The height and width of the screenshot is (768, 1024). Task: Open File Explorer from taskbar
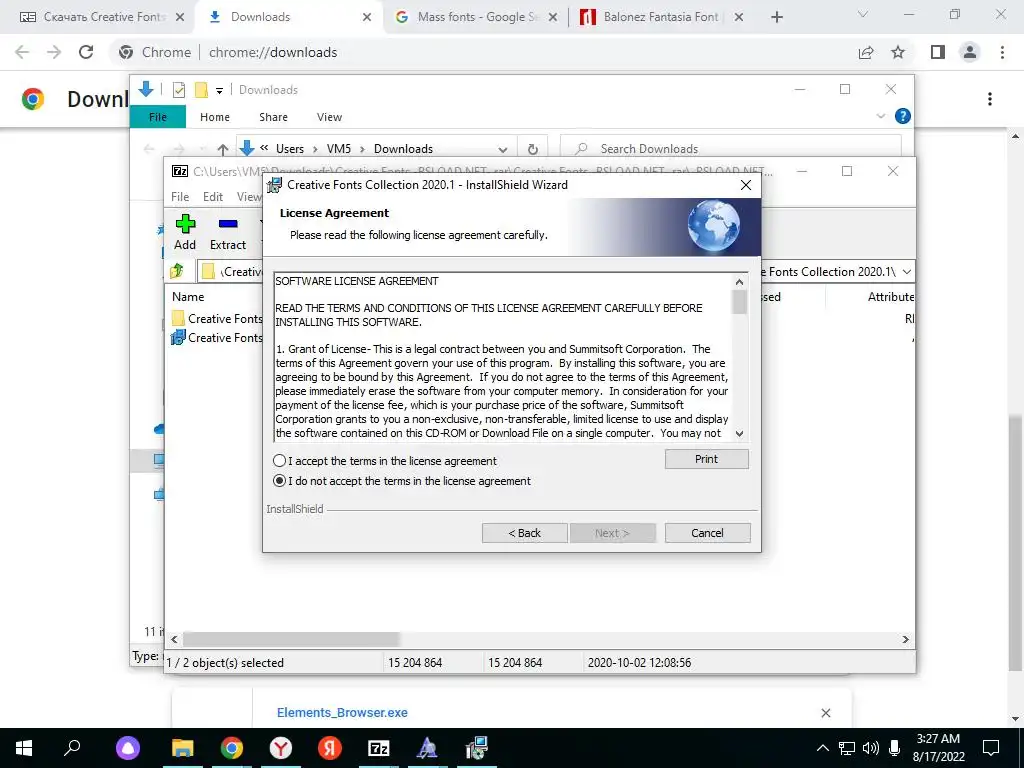pyautogui.click(x=183, y=748)
